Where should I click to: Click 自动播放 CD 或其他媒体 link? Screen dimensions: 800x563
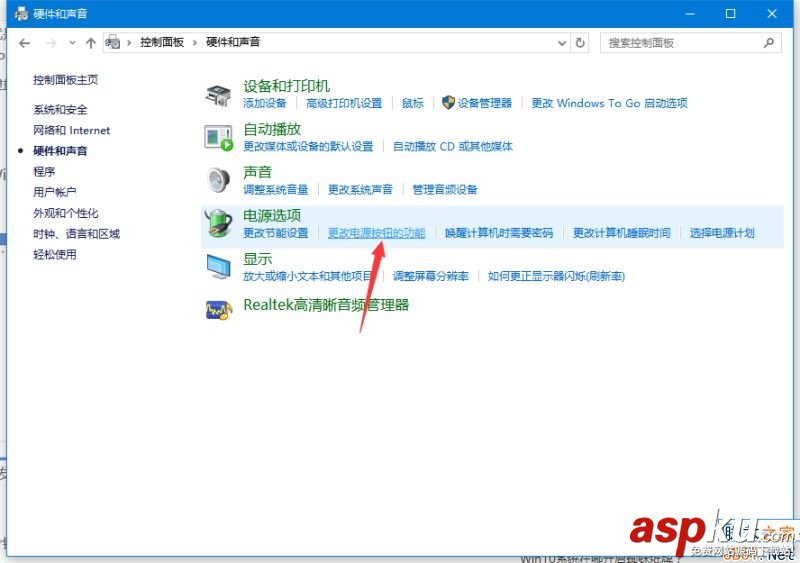[x=453, y=146]
